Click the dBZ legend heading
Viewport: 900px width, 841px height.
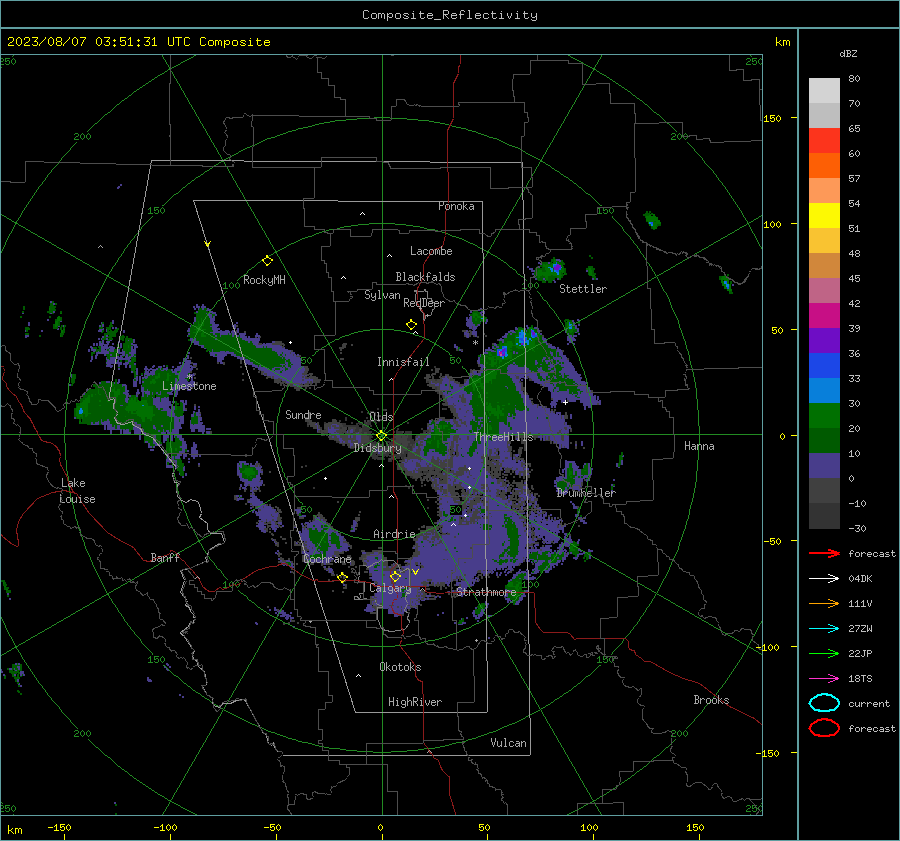point(848,54)
